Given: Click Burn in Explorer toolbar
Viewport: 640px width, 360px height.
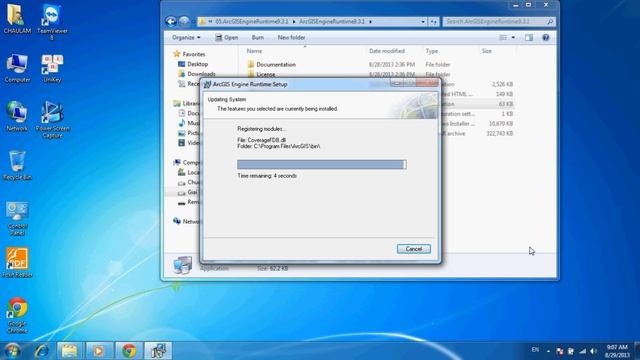Looking at the screenshot, I should [258, 38].
